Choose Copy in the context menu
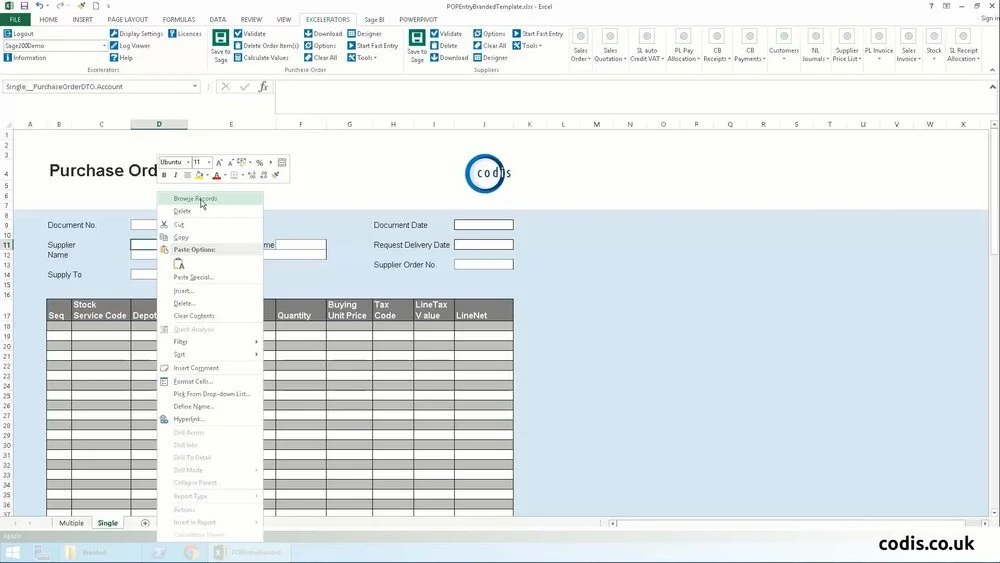This screenshot has width=1000, height=563. click(x=210, y=237)
